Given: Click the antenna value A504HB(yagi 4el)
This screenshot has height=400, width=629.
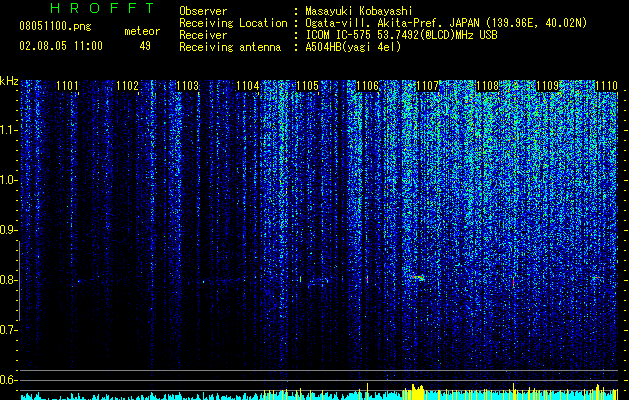Looking at the screenshot, I should (x=353, y=47).
